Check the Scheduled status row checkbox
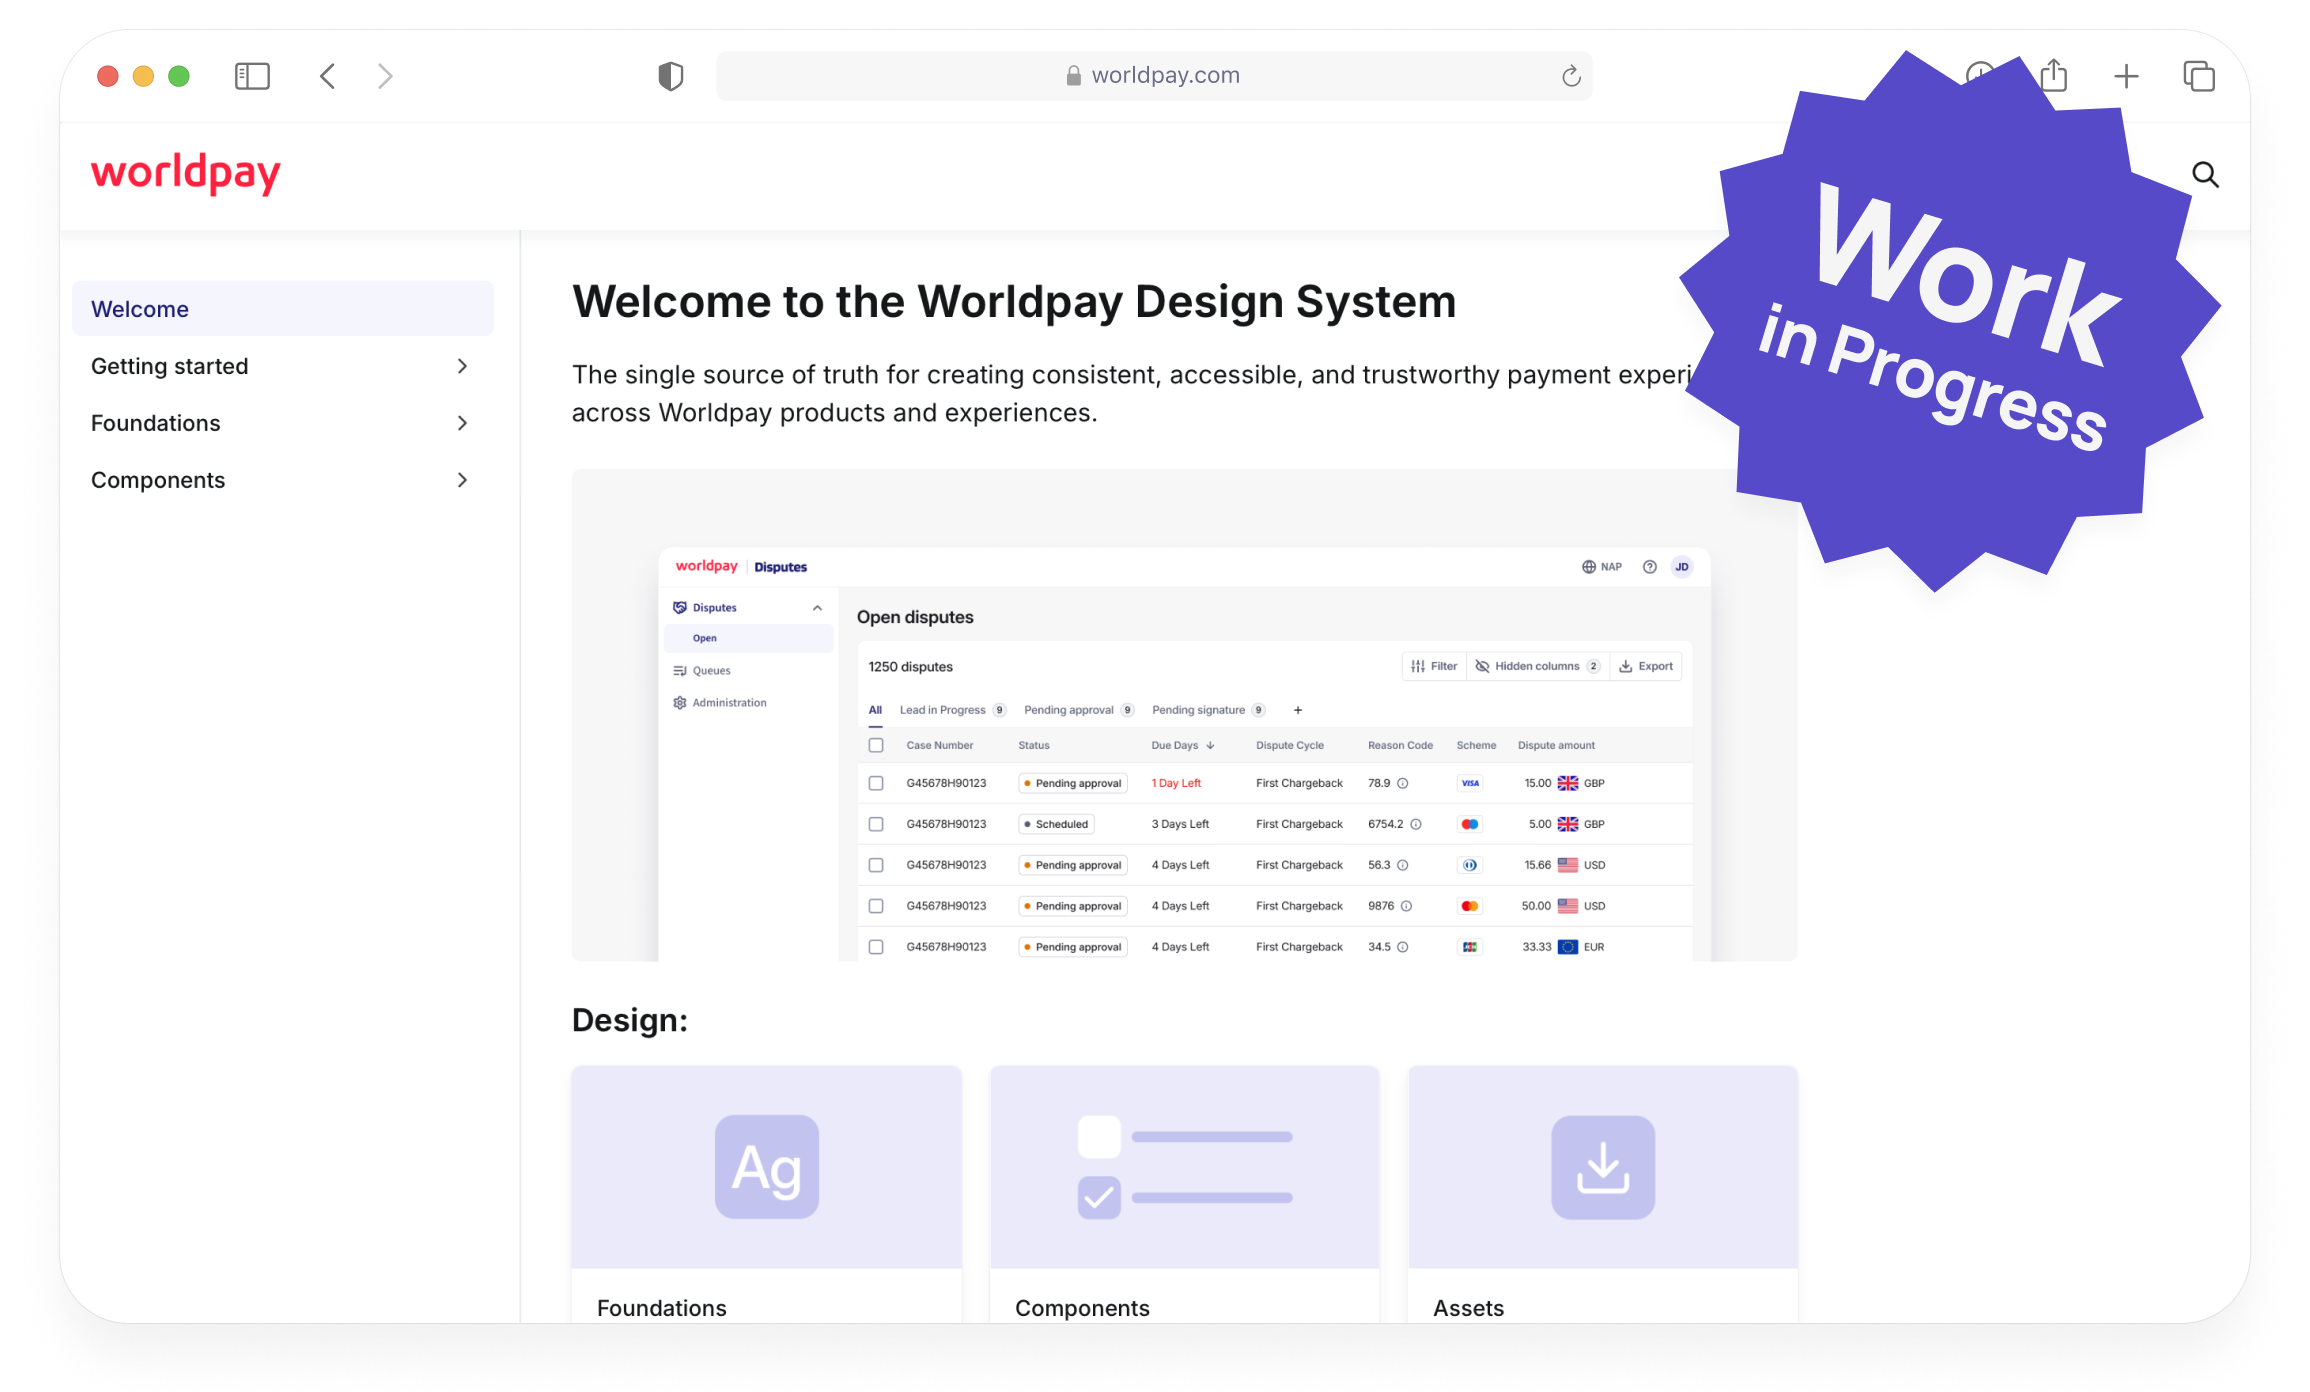 click(876, 825)
